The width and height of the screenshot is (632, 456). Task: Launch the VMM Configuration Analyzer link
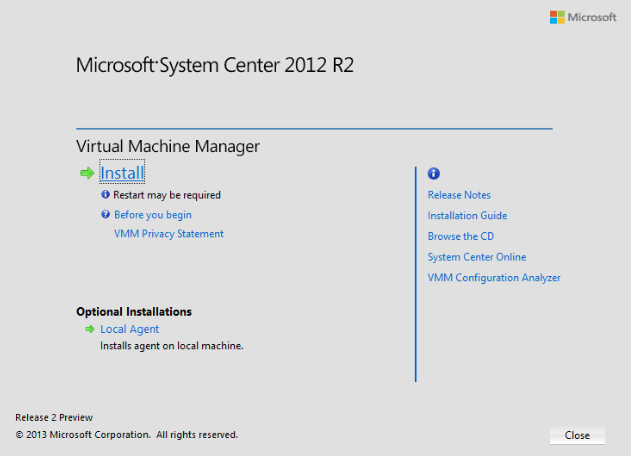[x=494, y=278]
